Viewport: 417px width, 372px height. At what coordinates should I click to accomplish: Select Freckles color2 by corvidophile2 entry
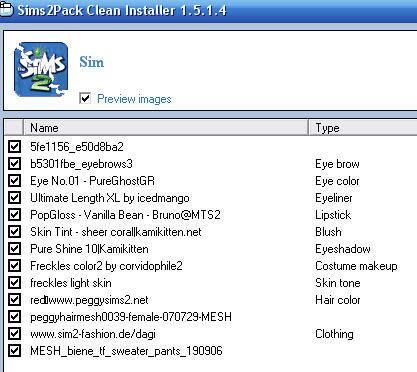click(106, 266)
